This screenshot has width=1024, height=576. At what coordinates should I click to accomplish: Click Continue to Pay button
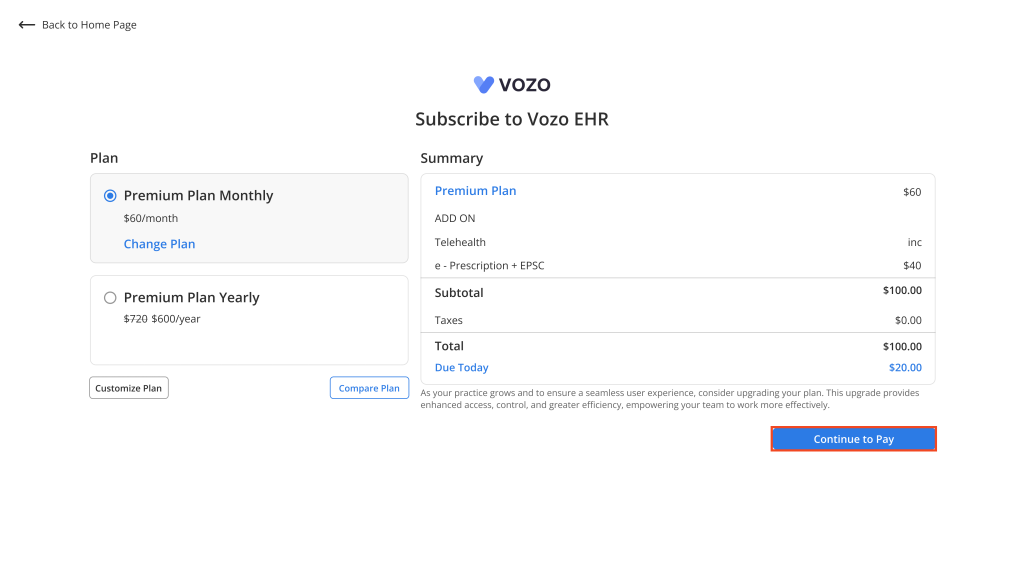click(x=854, y=439)
